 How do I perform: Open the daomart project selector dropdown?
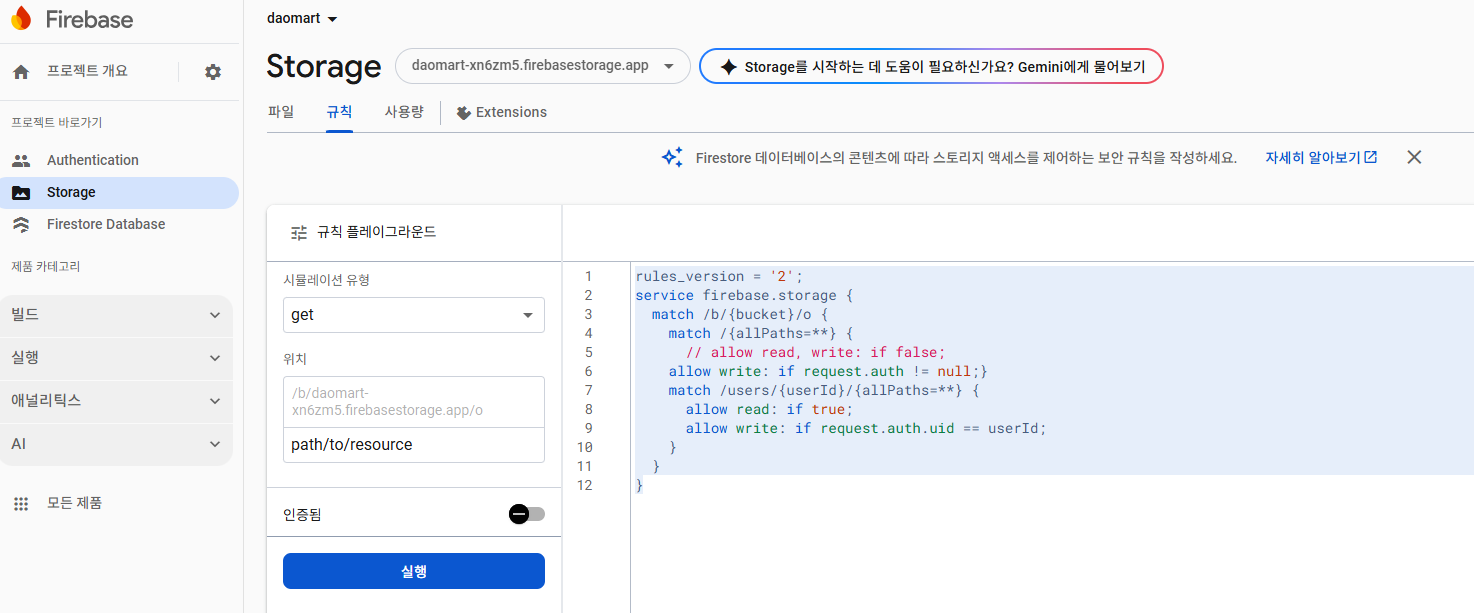[303, 18]
